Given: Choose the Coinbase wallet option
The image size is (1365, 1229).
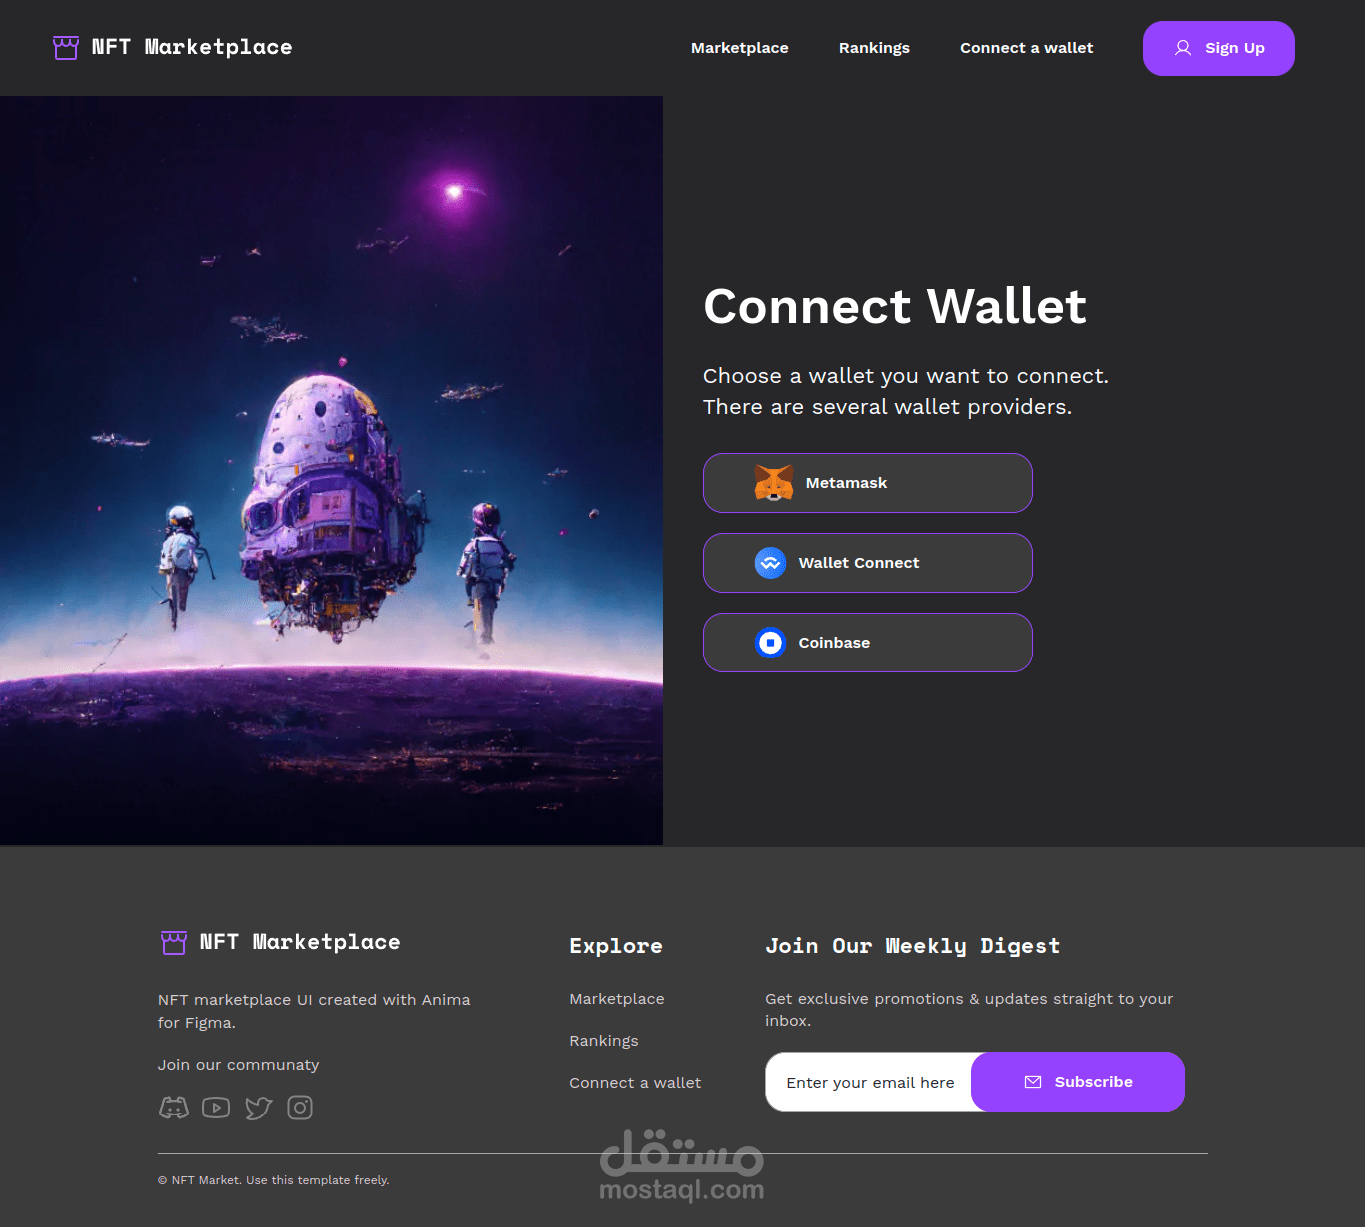Looking at the screenshot, I should point(868,642).
